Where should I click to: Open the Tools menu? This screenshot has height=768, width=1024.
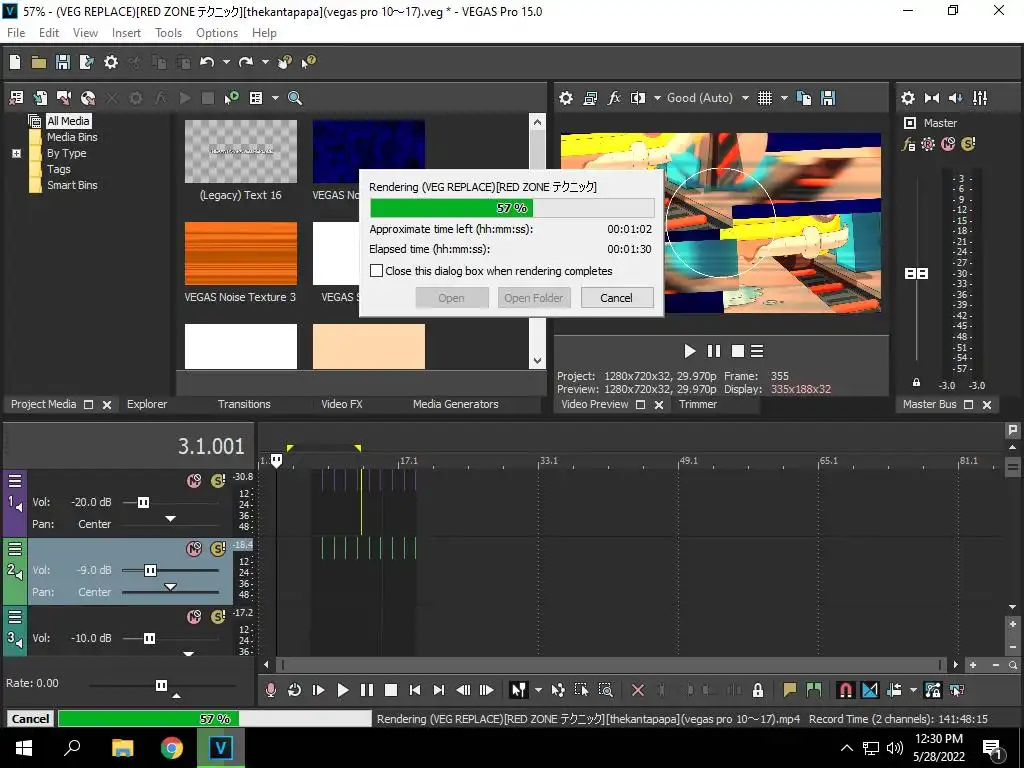point(168,33)
